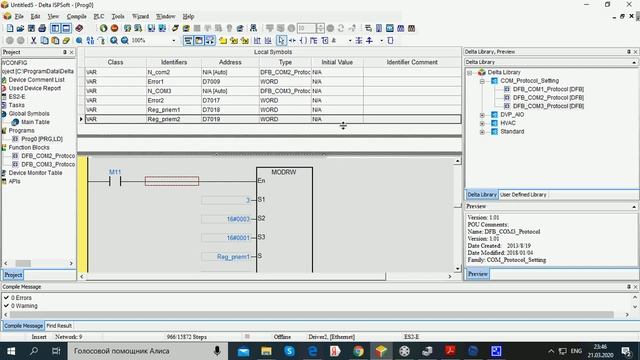Switch to the Find Result tab
640x360 pixels.
[59, 326]
